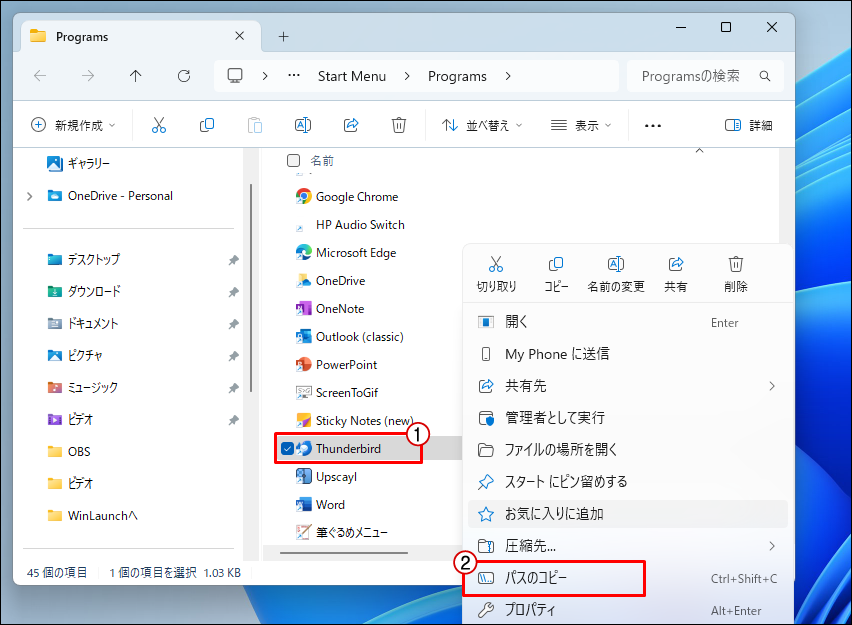
Task: Click the cut icon in the context menu
Action: coord(496,265)
